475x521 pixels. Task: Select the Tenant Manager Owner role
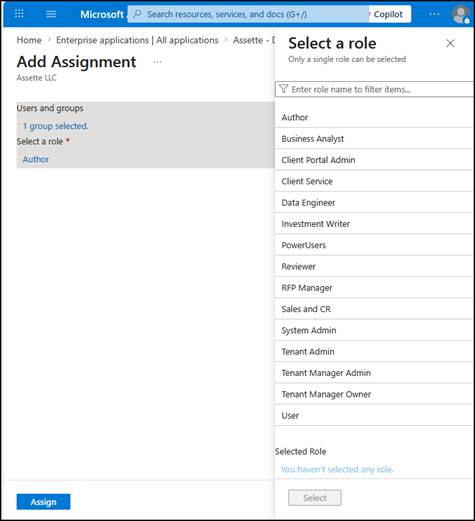click(x=374, y=394)
